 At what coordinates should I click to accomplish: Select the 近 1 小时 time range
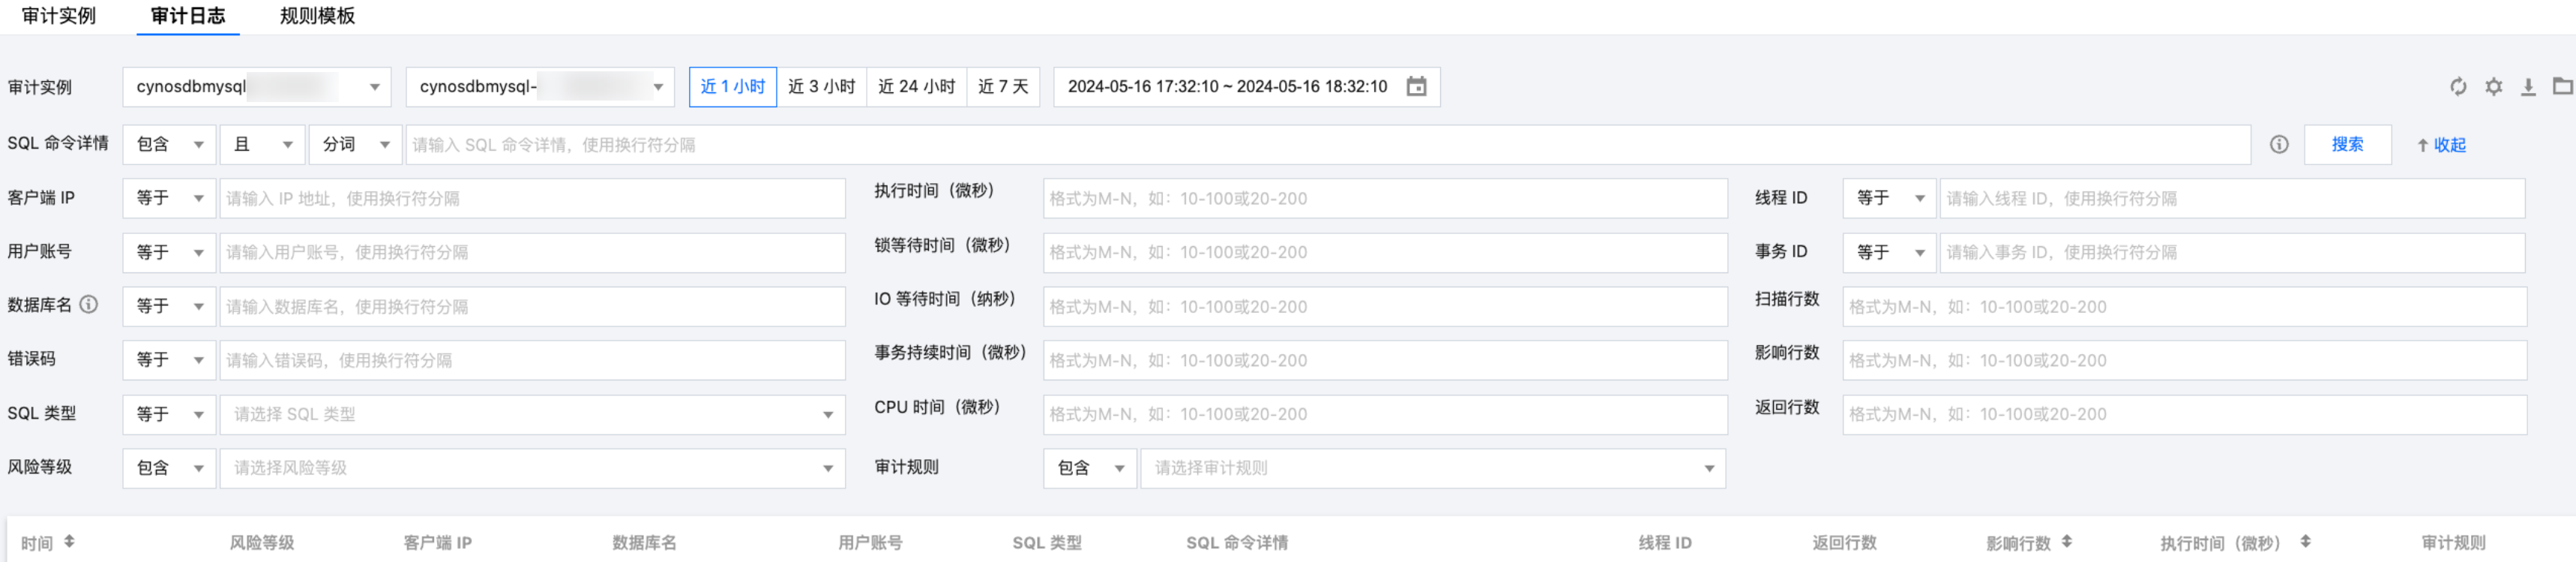(x=732, y=87)
